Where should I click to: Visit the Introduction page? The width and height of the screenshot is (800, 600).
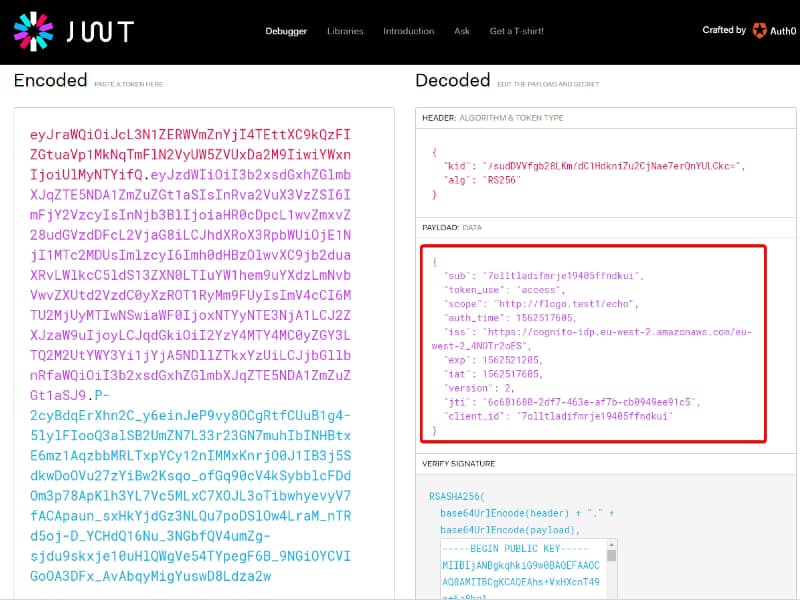tap(408, 31)
